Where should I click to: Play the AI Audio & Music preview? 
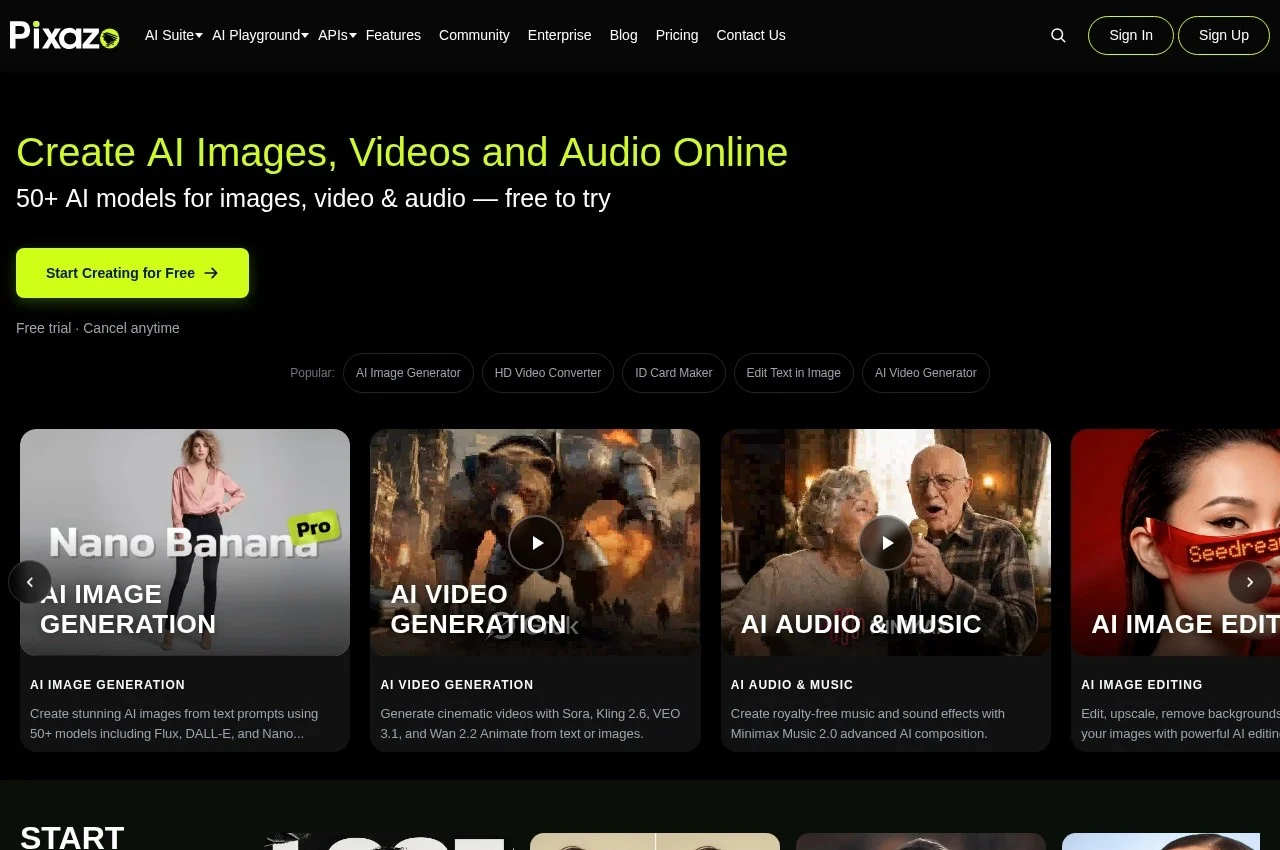pyautogui.click(x=886, y=543)
